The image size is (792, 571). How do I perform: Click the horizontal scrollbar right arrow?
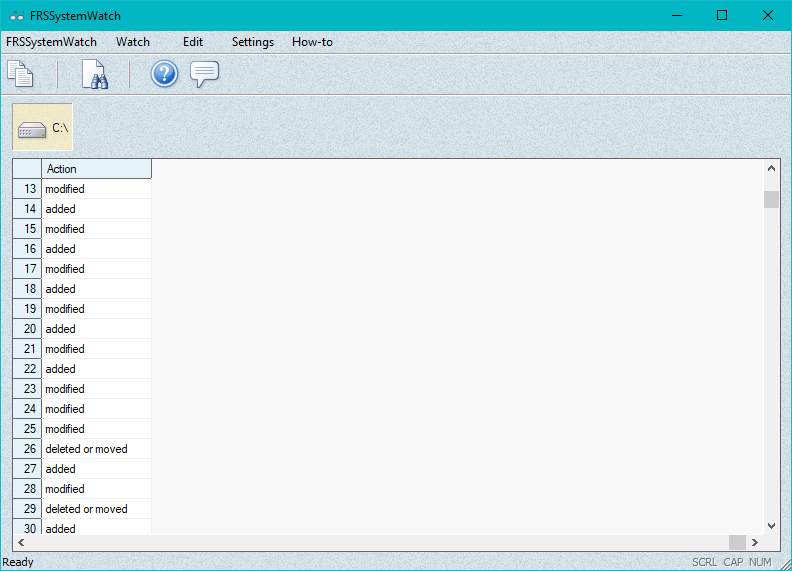coord(755,543)
